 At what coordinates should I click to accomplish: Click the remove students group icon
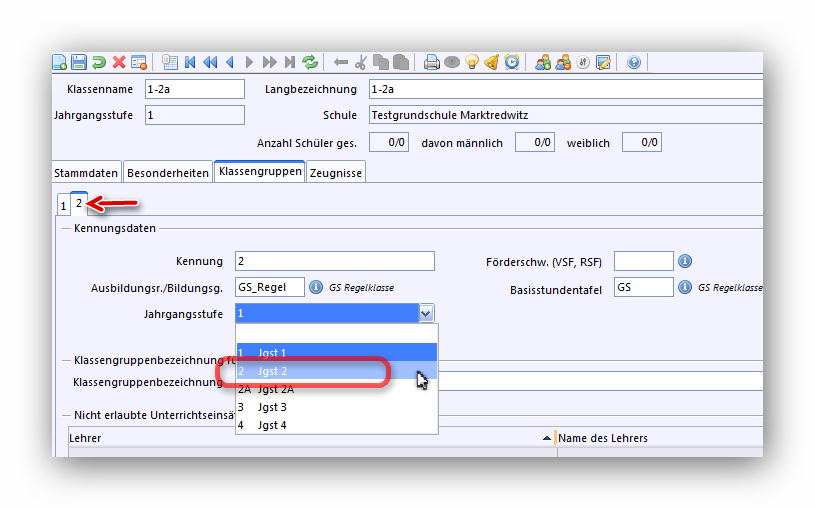click(x=563, y=62)
